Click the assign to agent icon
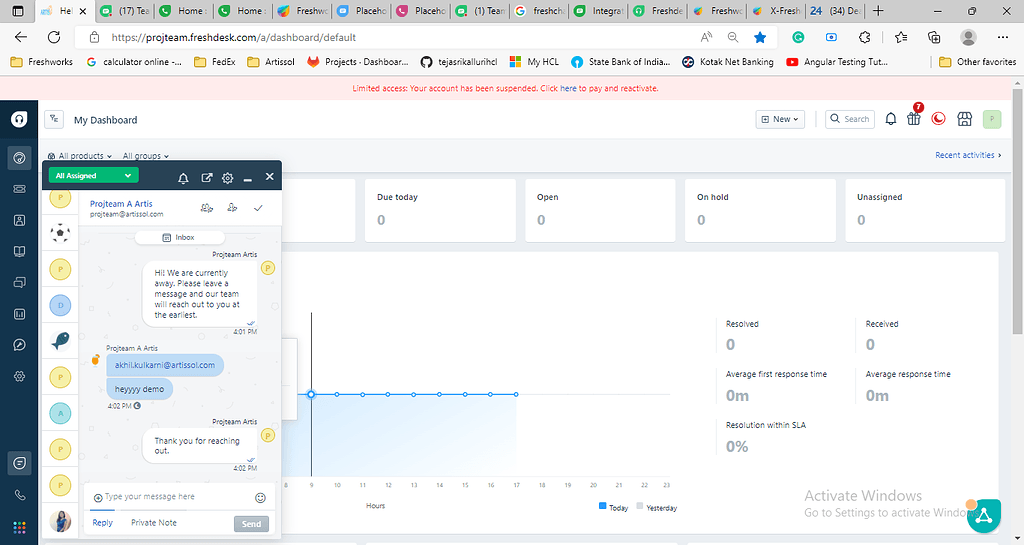 (x=232, y=208)
